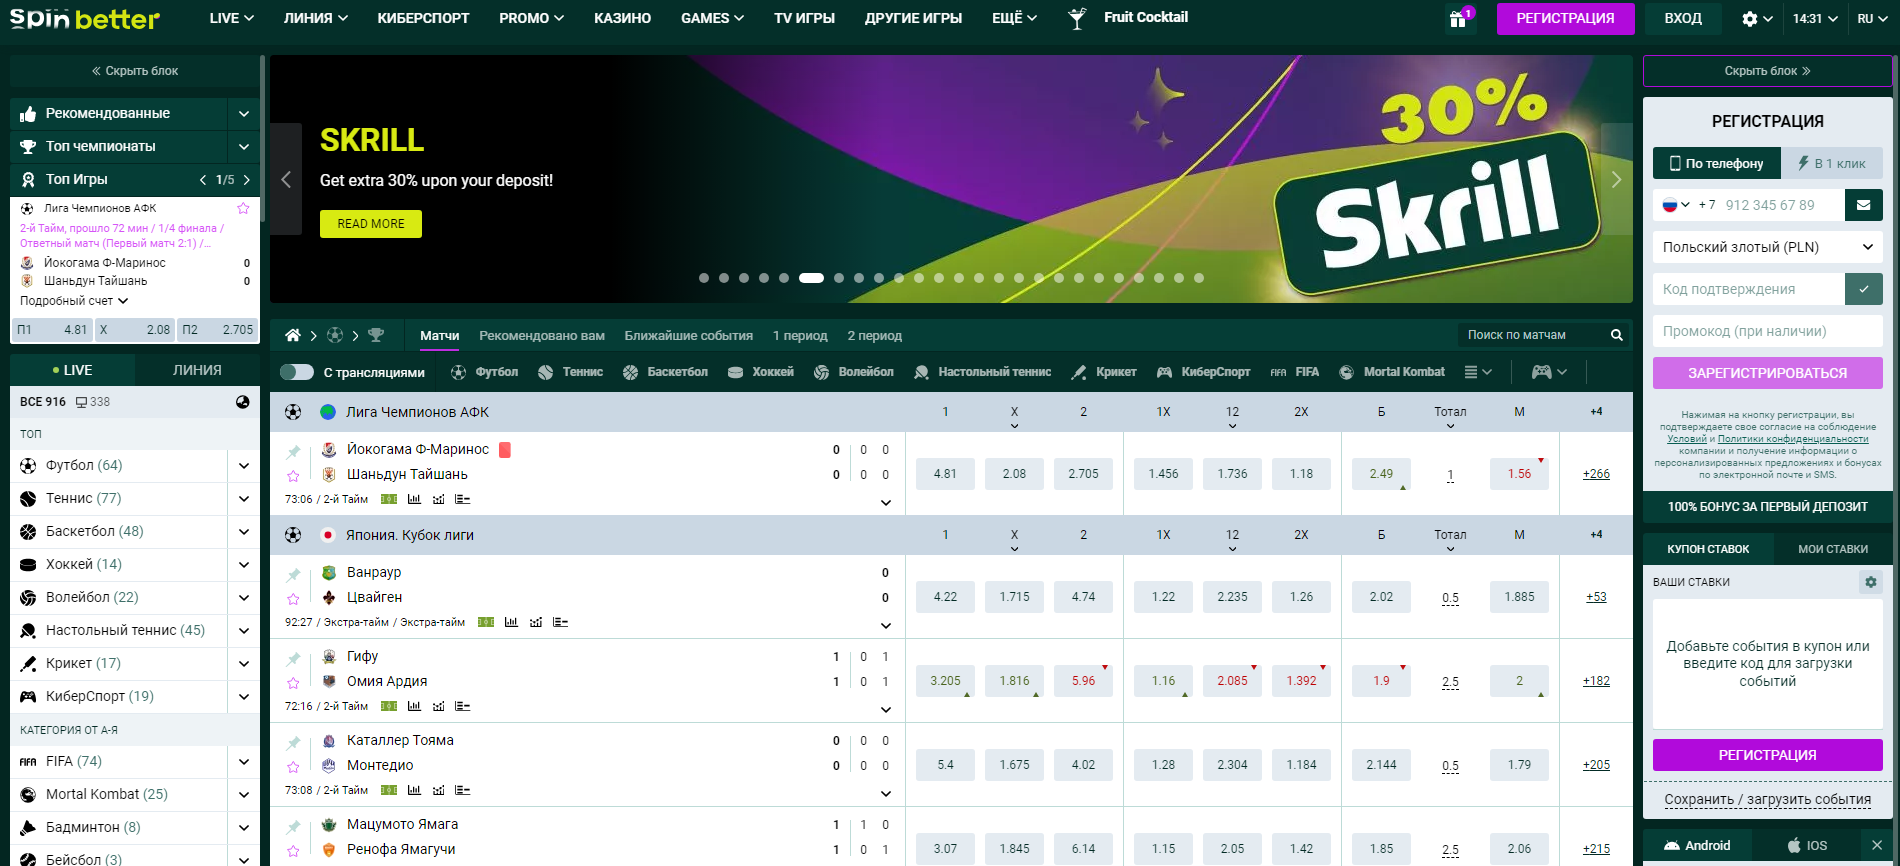The height and width of the screenshot is (866, 1900).
Task: Click the Промокод input field
Action: pos(1767,331)
